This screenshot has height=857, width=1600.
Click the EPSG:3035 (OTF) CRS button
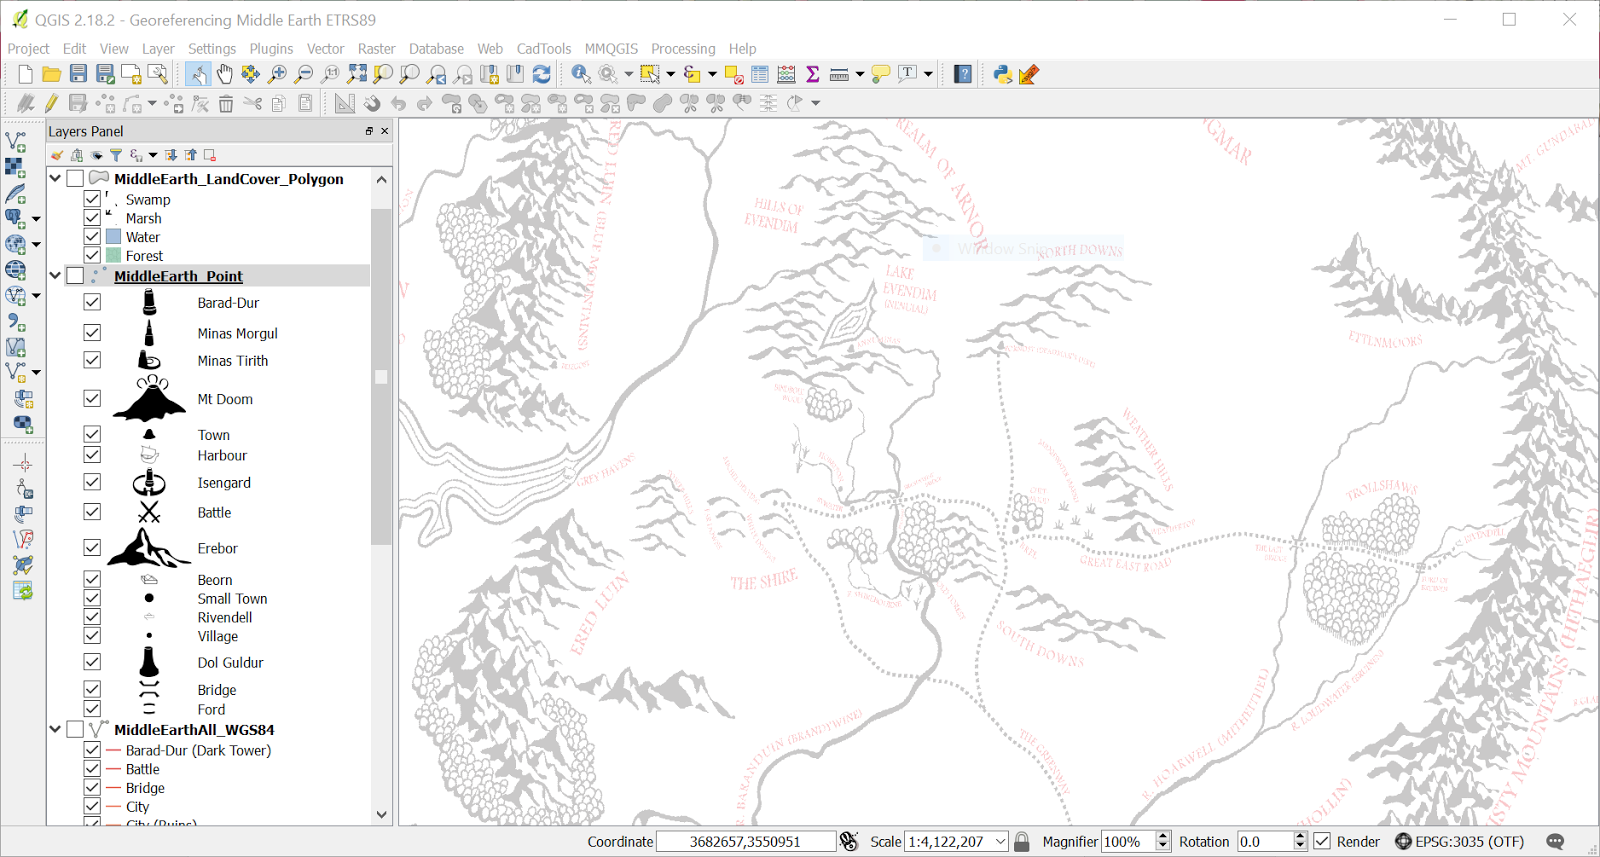point(1460,842)
